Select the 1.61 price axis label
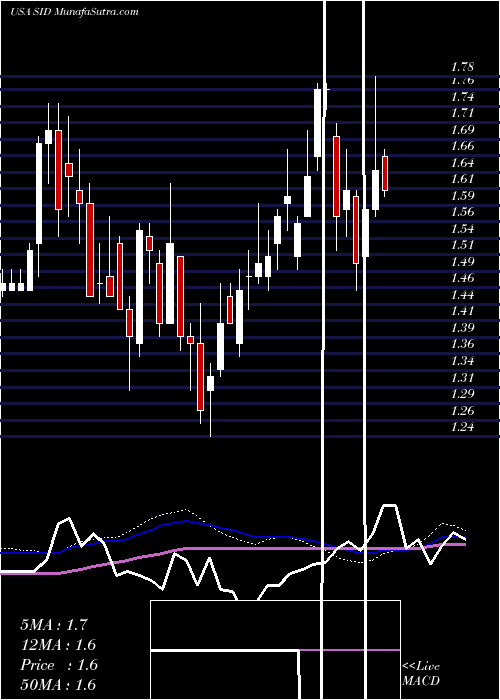Image resolution: width=500 pixels, height=700 pixels. click(462, 179)
